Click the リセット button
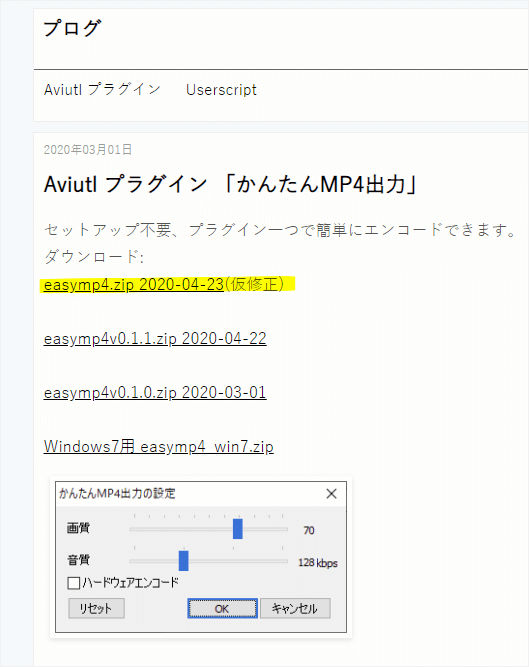The image size is (529, 667). 96,608
